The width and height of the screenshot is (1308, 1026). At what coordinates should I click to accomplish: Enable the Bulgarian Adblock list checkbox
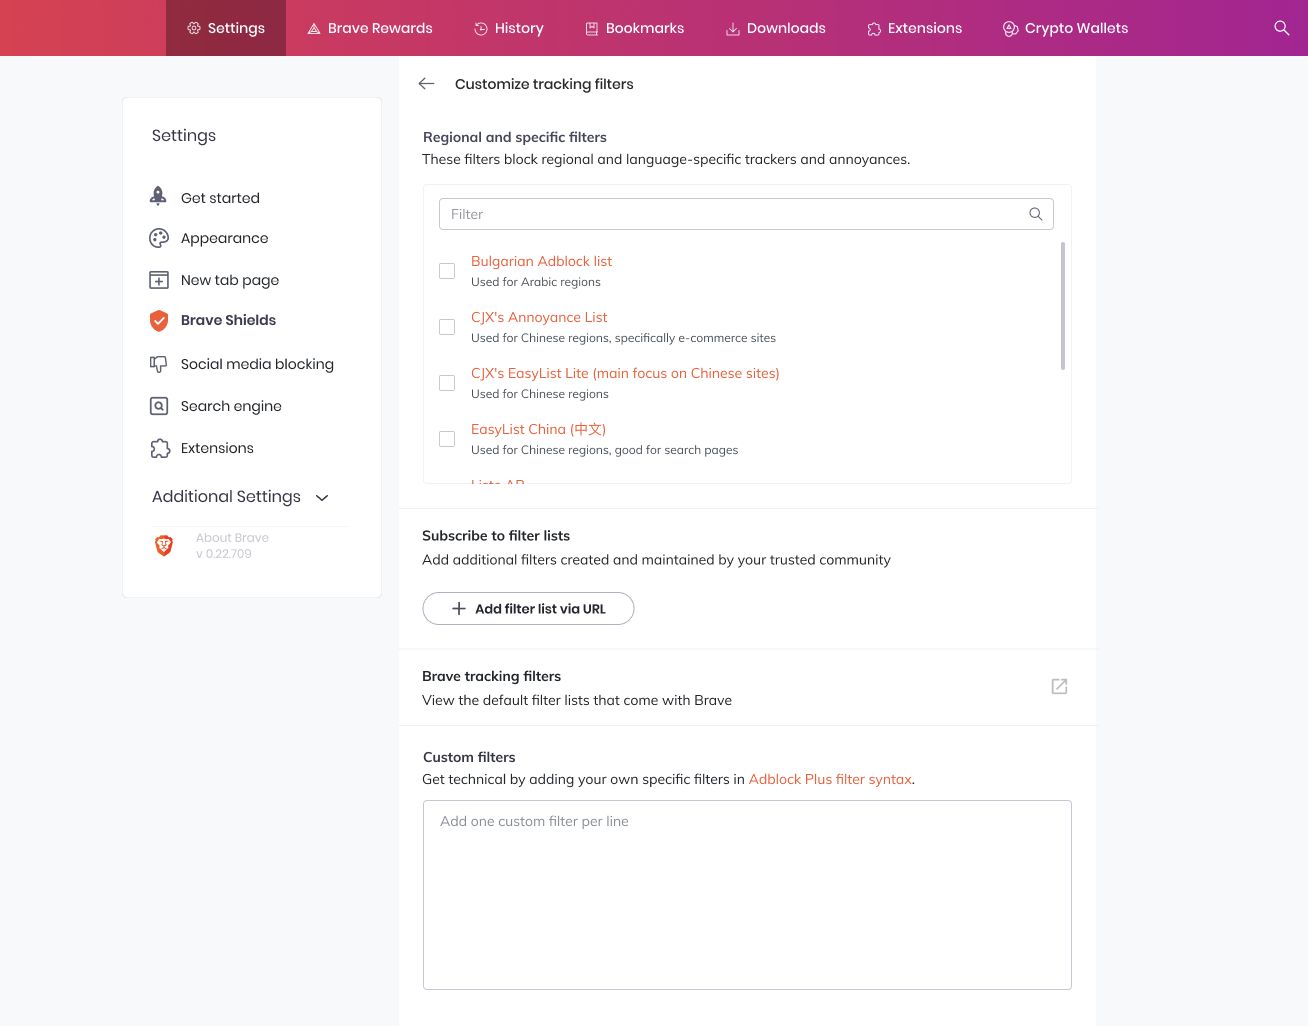click(447, 271)
